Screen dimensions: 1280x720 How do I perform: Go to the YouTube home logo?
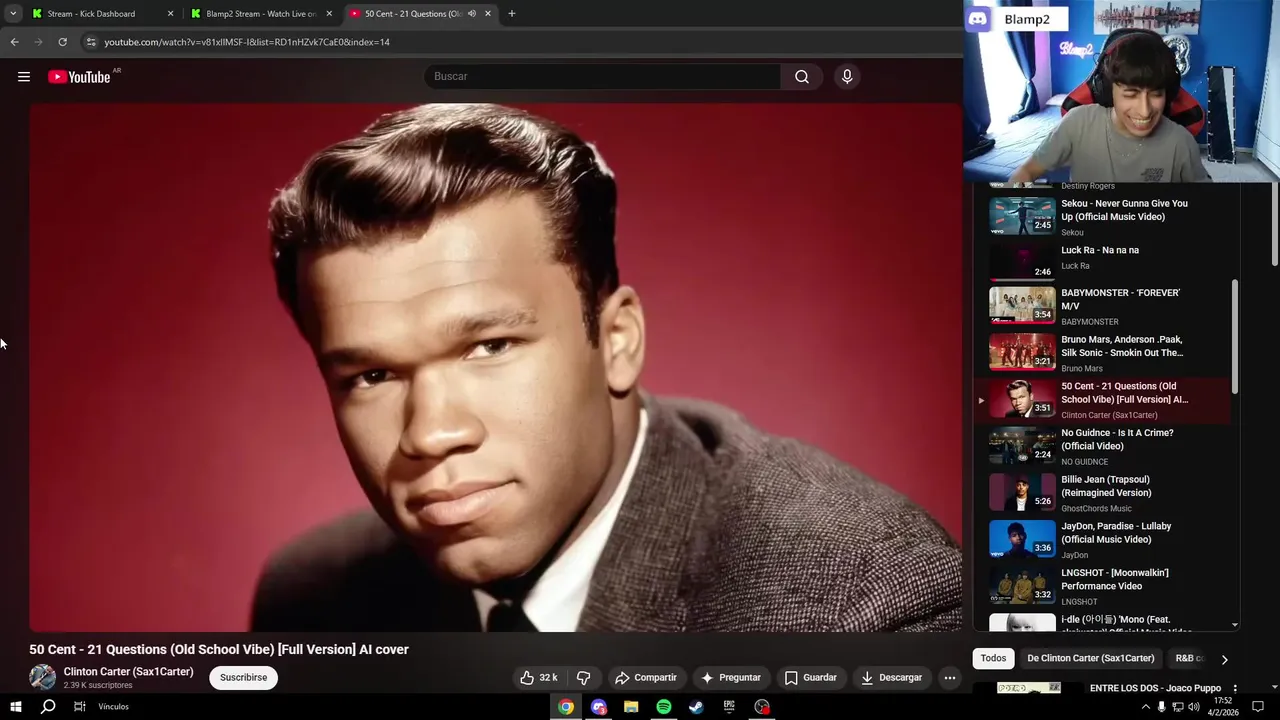tap(79, 77)
